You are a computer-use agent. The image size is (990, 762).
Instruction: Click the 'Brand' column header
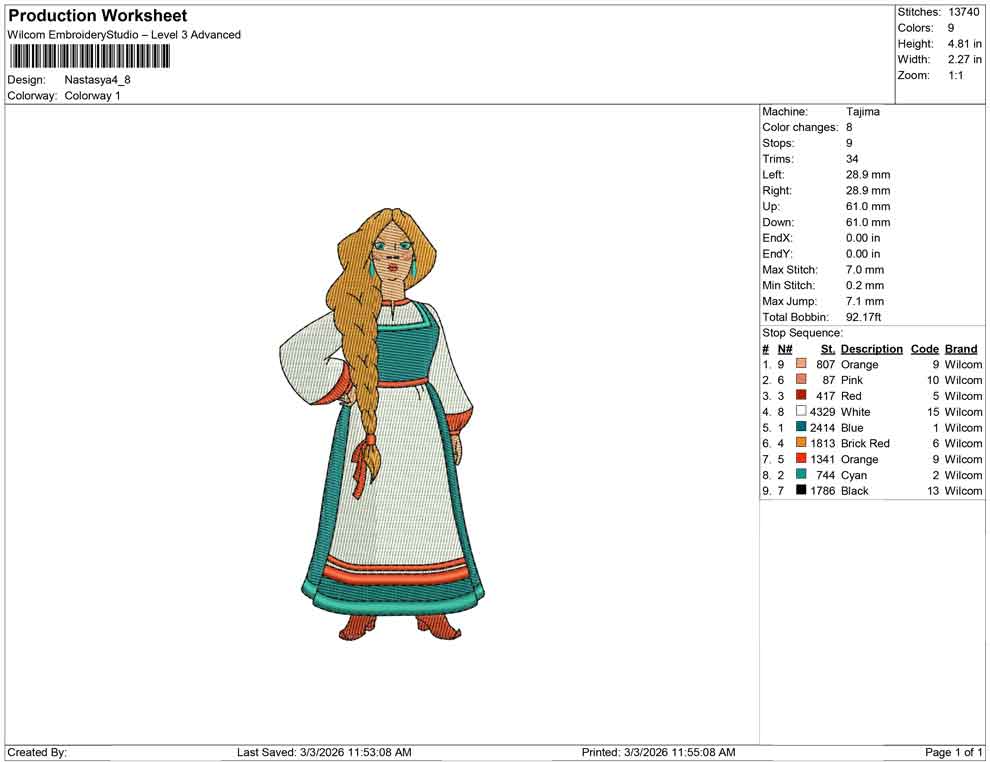coord(961,348)
